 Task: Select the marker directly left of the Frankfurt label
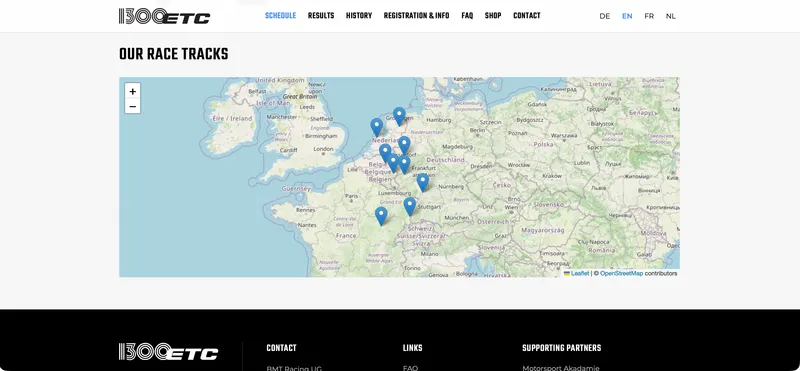pyautogui.click(x=404, y=165)
